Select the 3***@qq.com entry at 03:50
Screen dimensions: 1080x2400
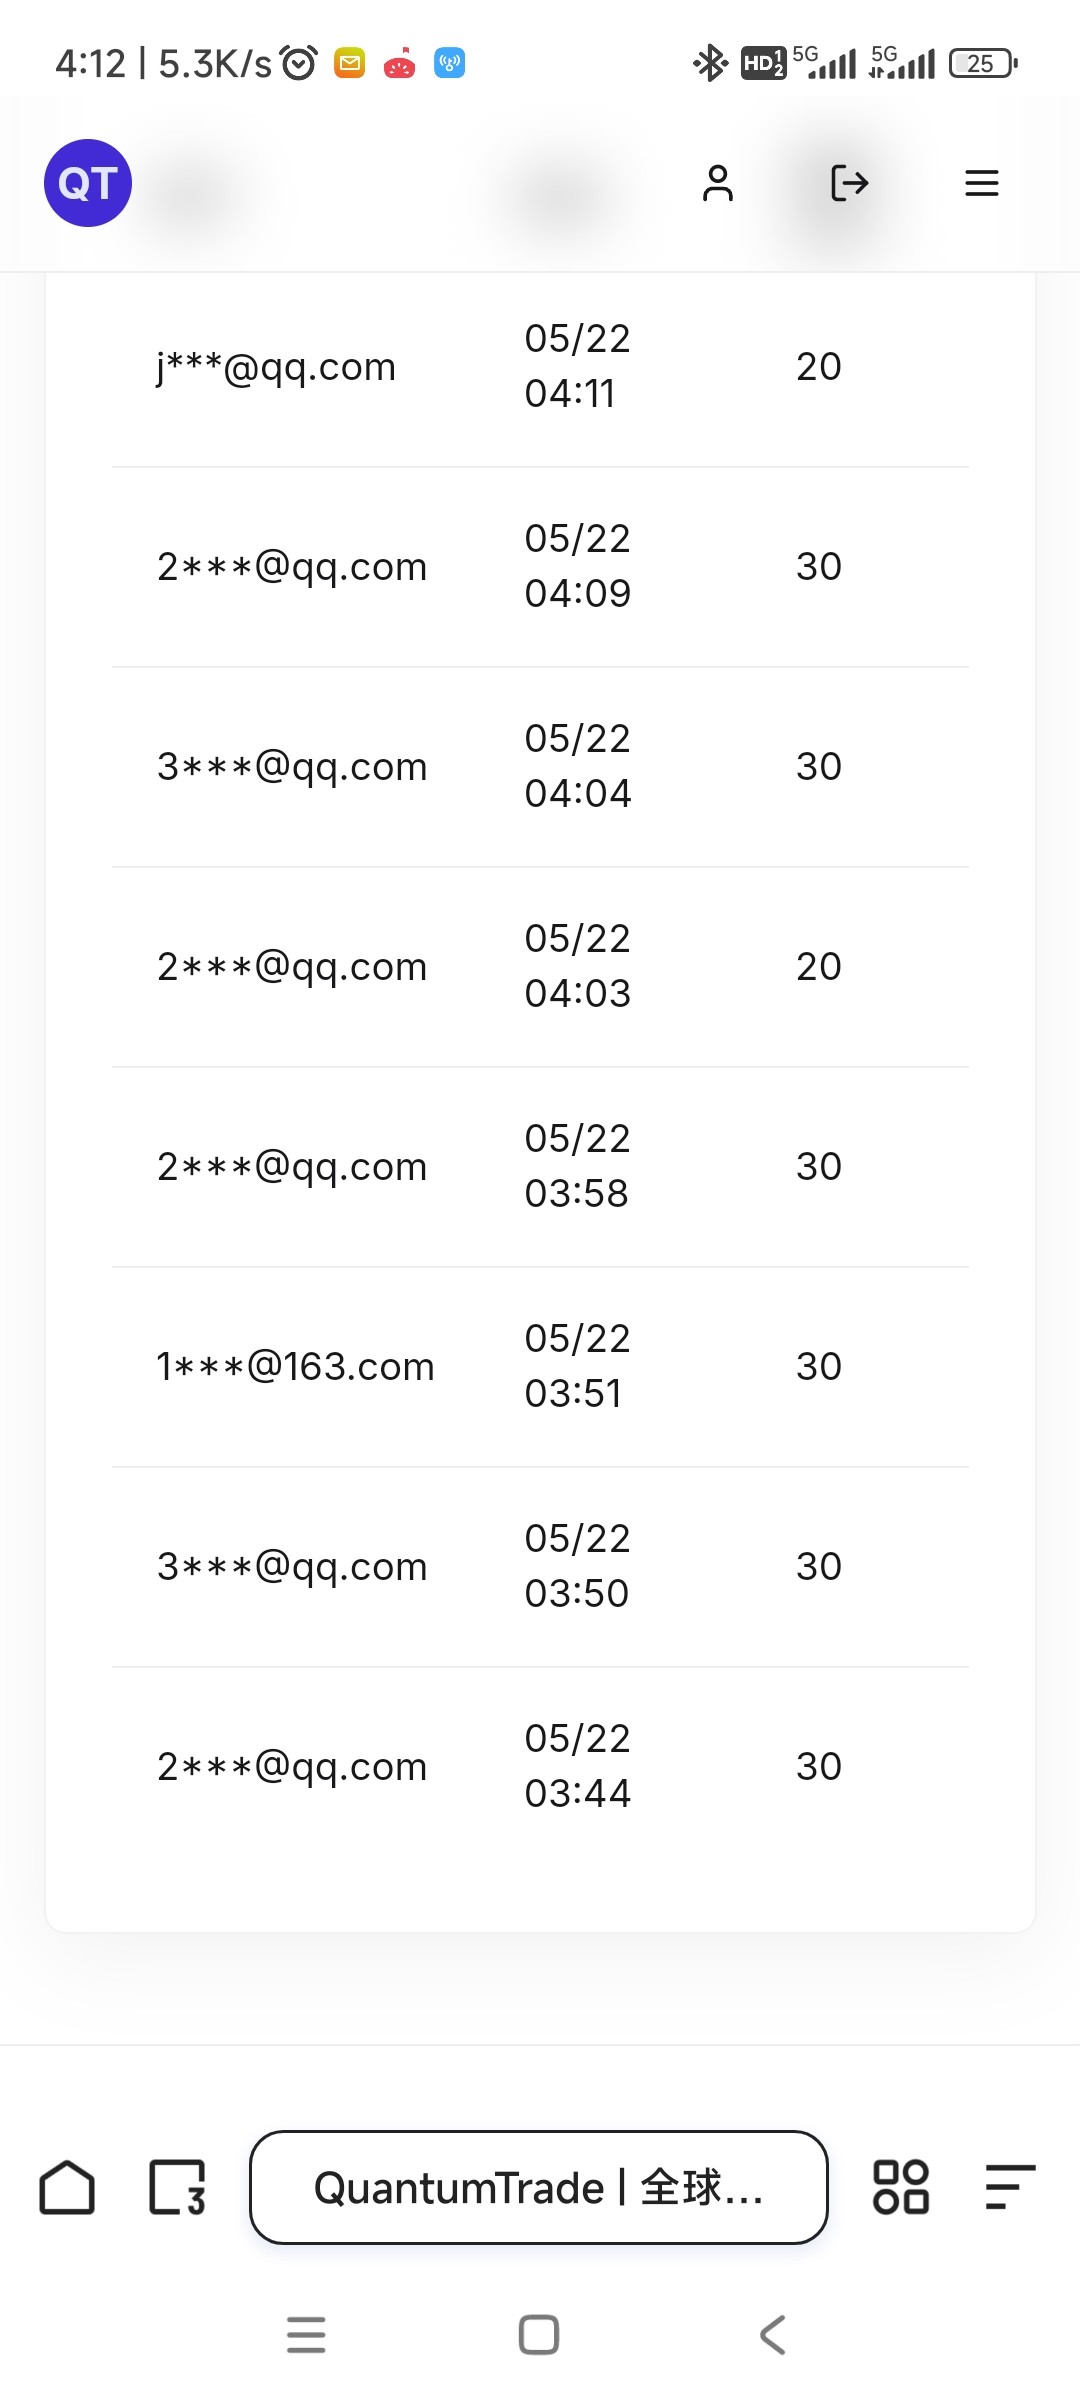[x=292, y=1567]
